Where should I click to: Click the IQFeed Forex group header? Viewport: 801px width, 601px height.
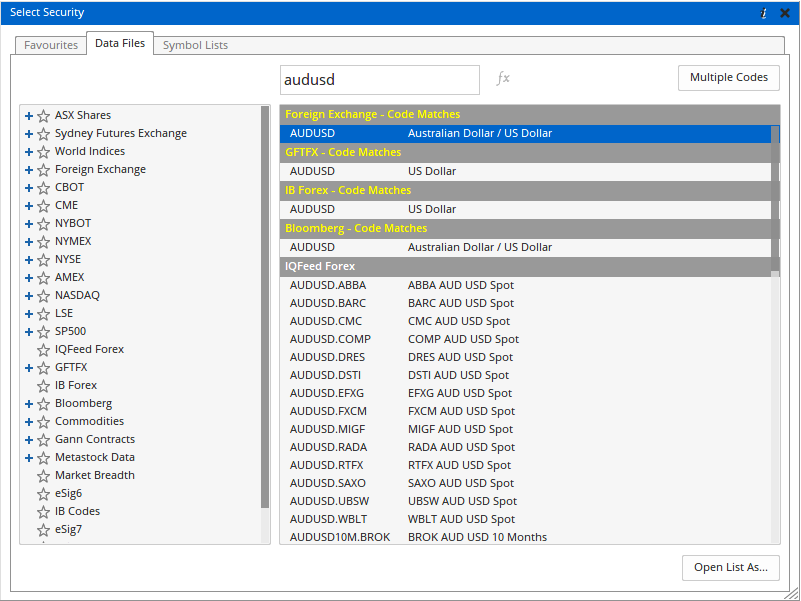[x=526, y=266]
